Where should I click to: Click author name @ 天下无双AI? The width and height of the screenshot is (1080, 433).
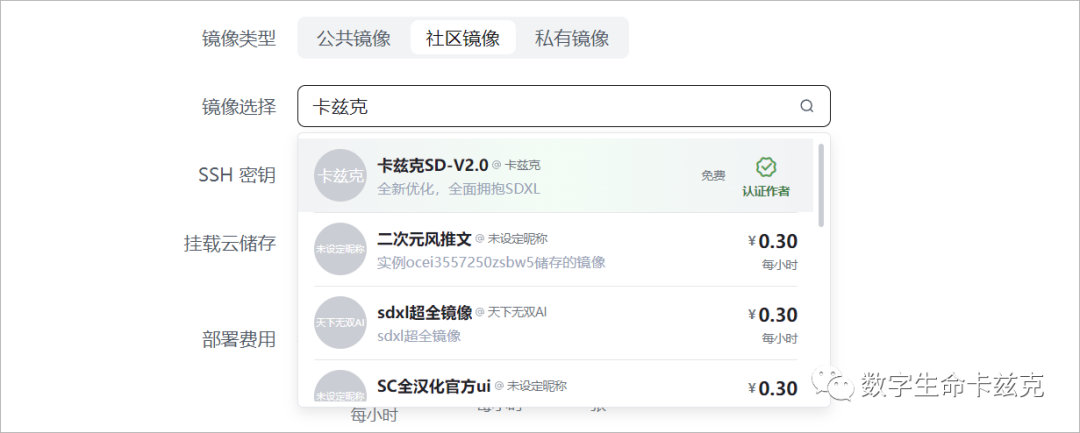[x=512, y=313]
